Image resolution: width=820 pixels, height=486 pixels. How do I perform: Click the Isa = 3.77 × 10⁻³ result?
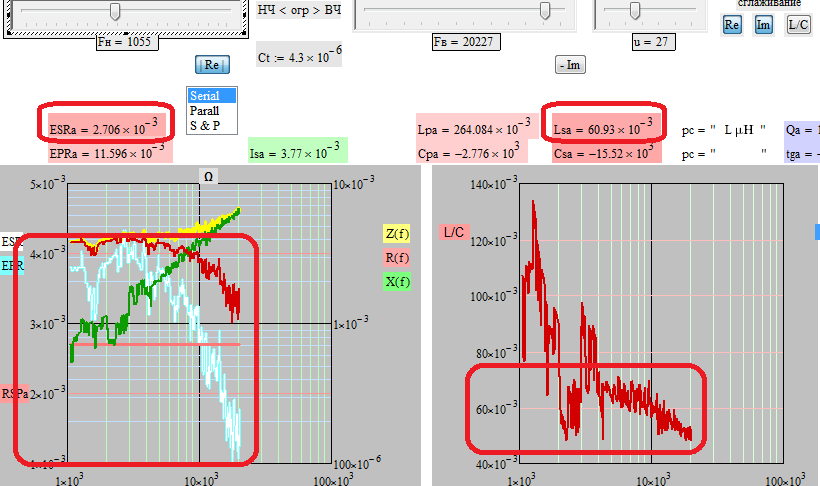click(x=298, y=151)
